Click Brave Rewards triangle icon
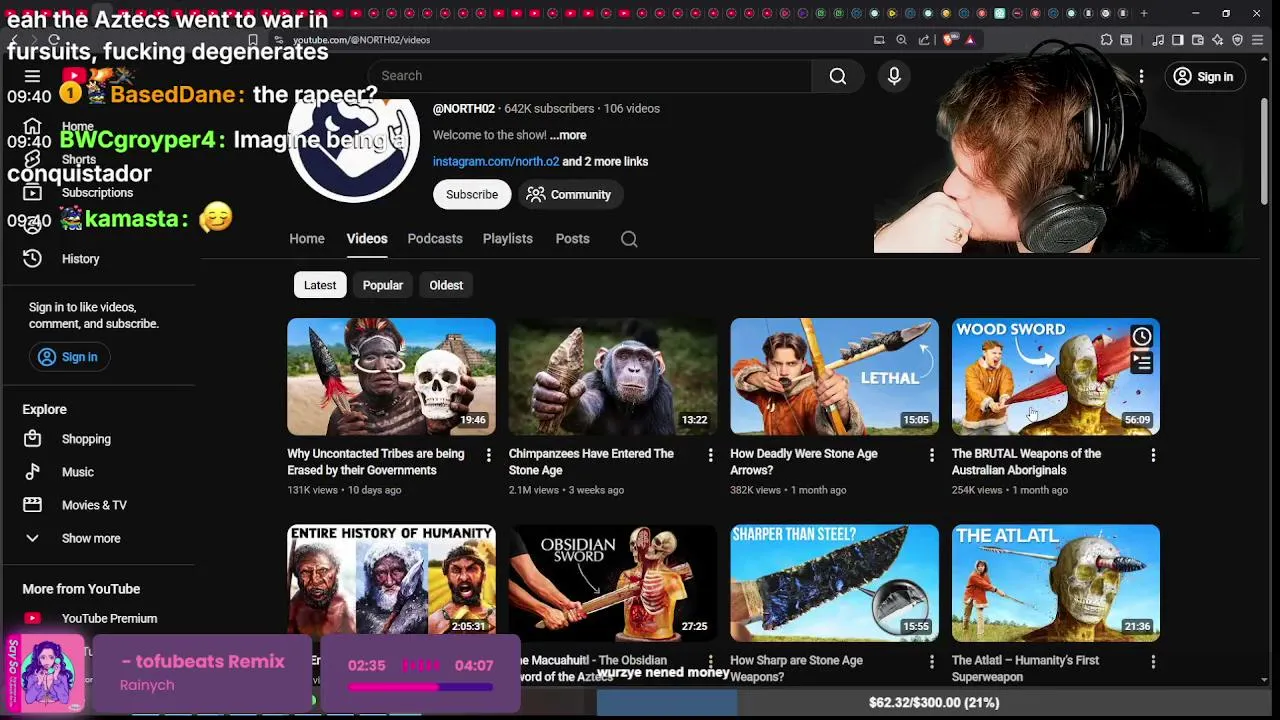This screenshot has height=720, width=1280. coord(970,40)
